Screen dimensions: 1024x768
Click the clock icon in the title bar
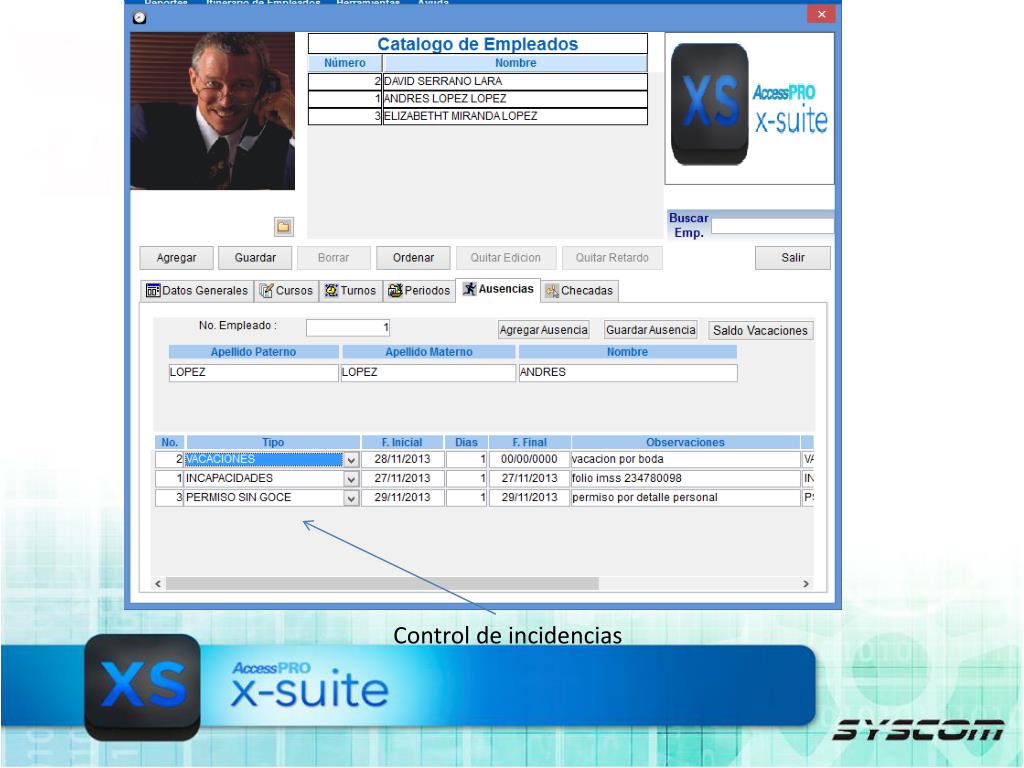140,18
